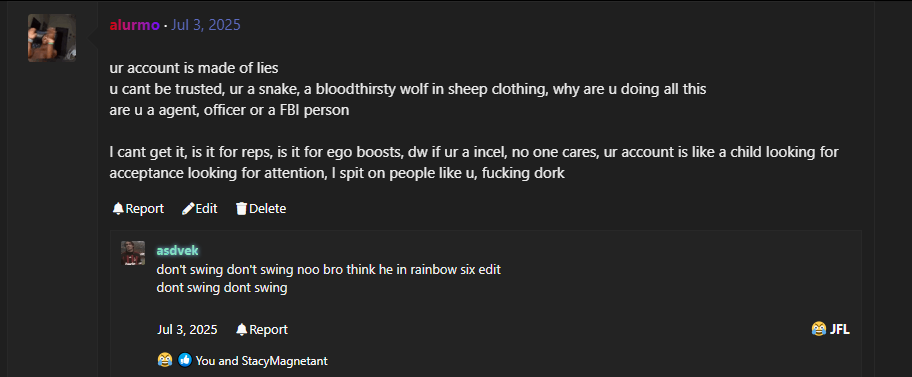Click the trash can Delete icon
The image size is (912, 377).
241,208
